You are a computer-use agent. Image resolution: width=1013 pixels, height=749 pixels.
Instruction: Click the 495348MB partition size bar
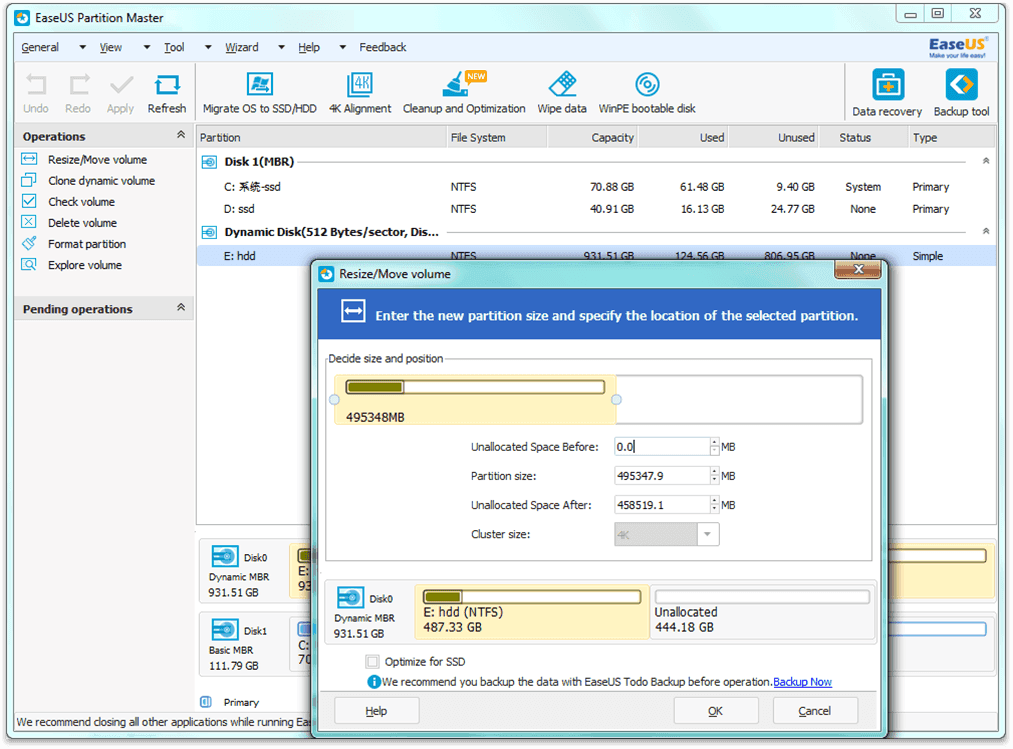tap(475, 400)
